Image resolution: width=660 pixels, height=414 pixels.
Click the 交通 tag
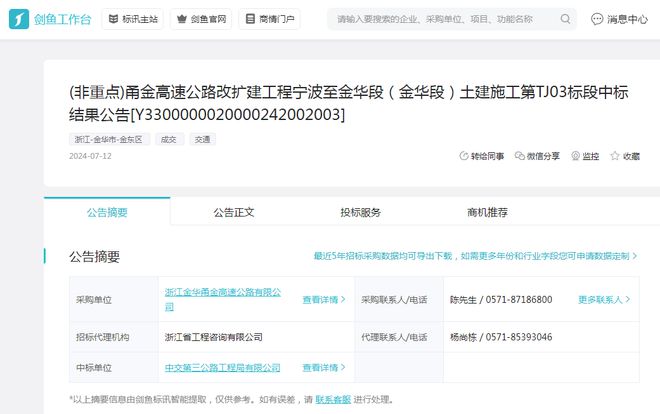click(x=202, y=139)
